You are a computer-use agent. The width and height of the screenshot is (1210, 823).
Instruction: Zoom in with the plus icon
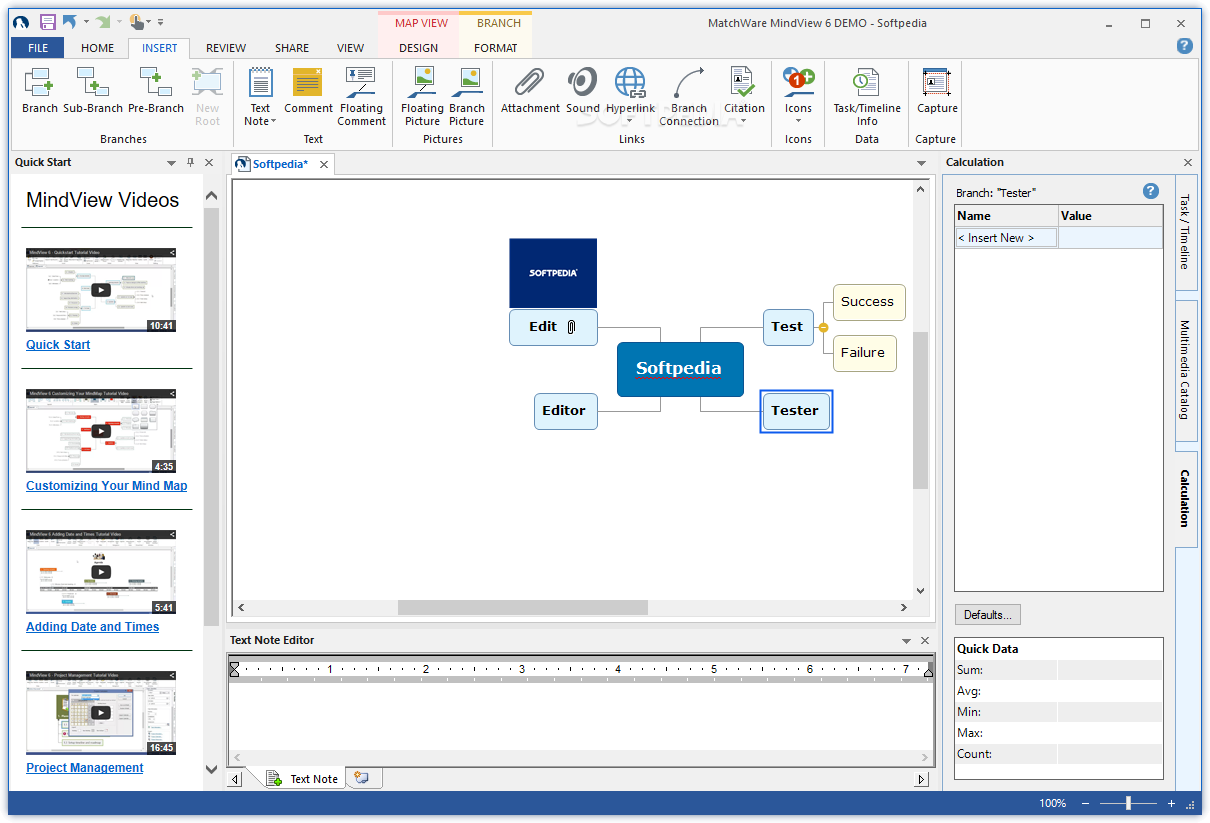[x=1171, y=803]
